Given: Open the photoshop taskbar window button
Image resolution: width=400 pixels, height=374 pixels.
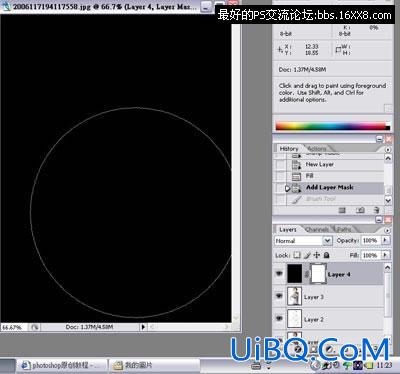Looking at the screenshot, I should (62, 365).
